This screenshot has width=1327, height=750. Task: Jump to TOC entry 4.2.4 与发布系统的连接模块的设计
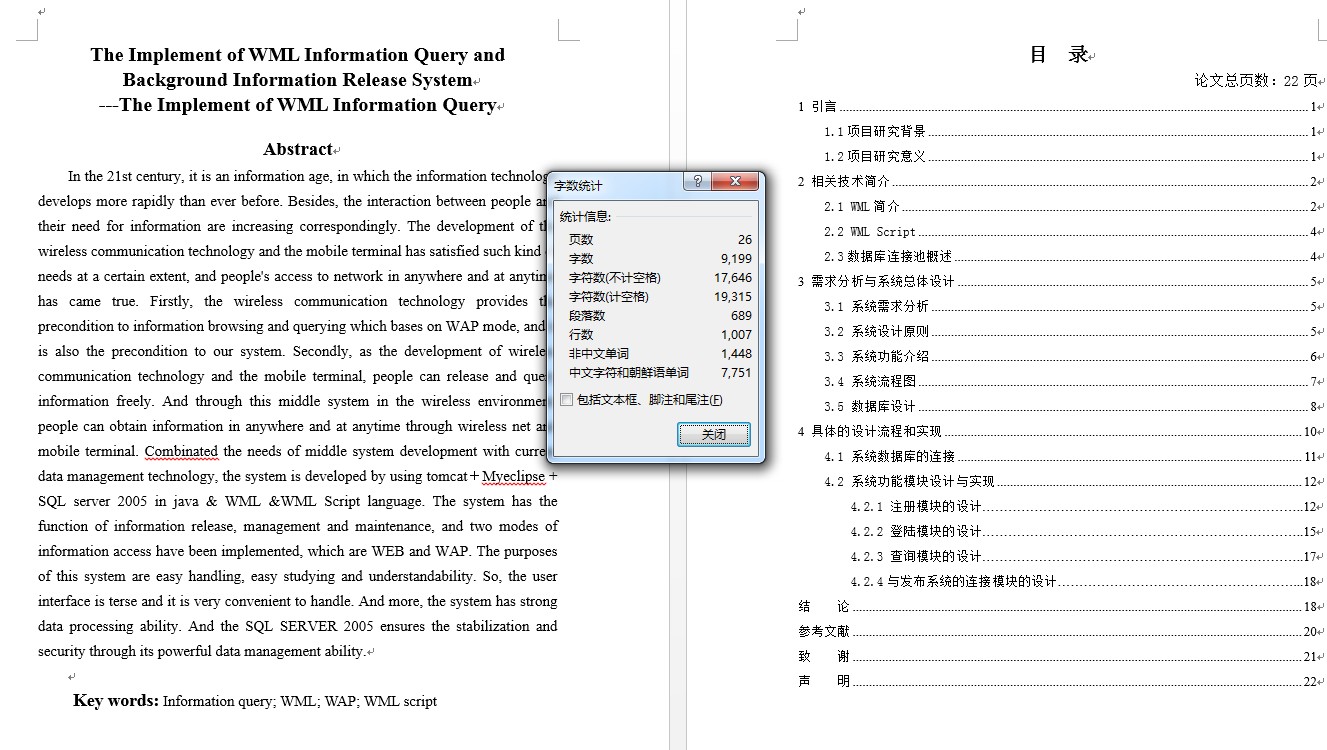(x=1085, y=581)
